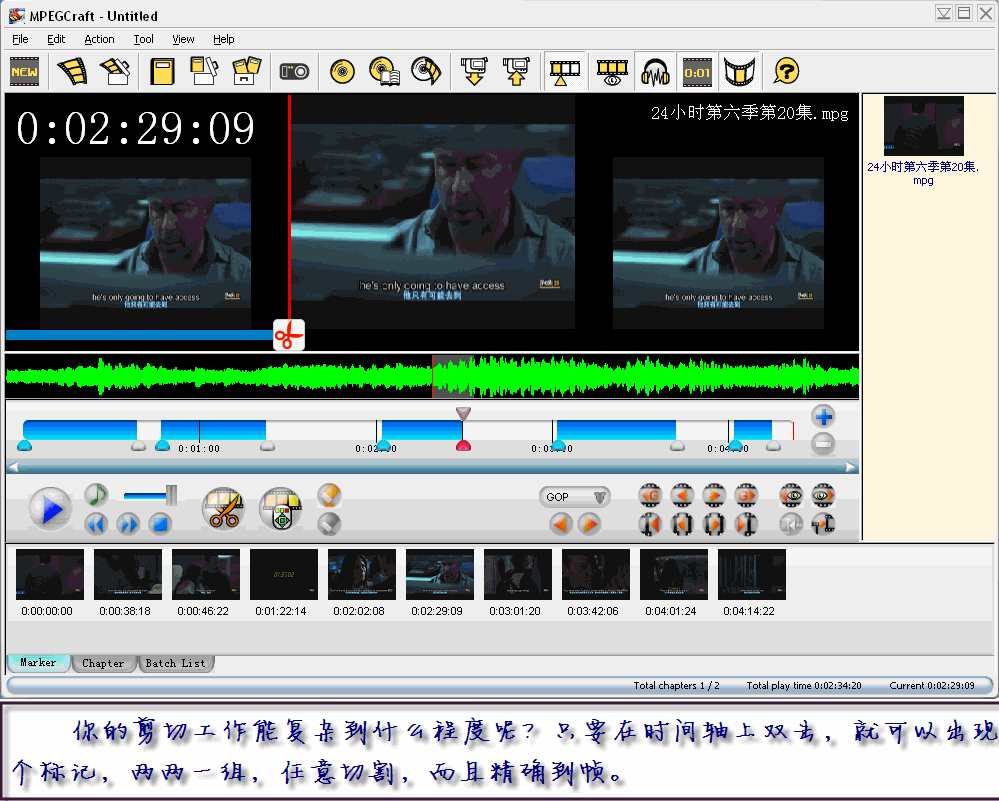The height and width of the screenshot is (801, 999).
Task: Click the Total chapters 1 / 2 status text
Action: click(676, 686)
